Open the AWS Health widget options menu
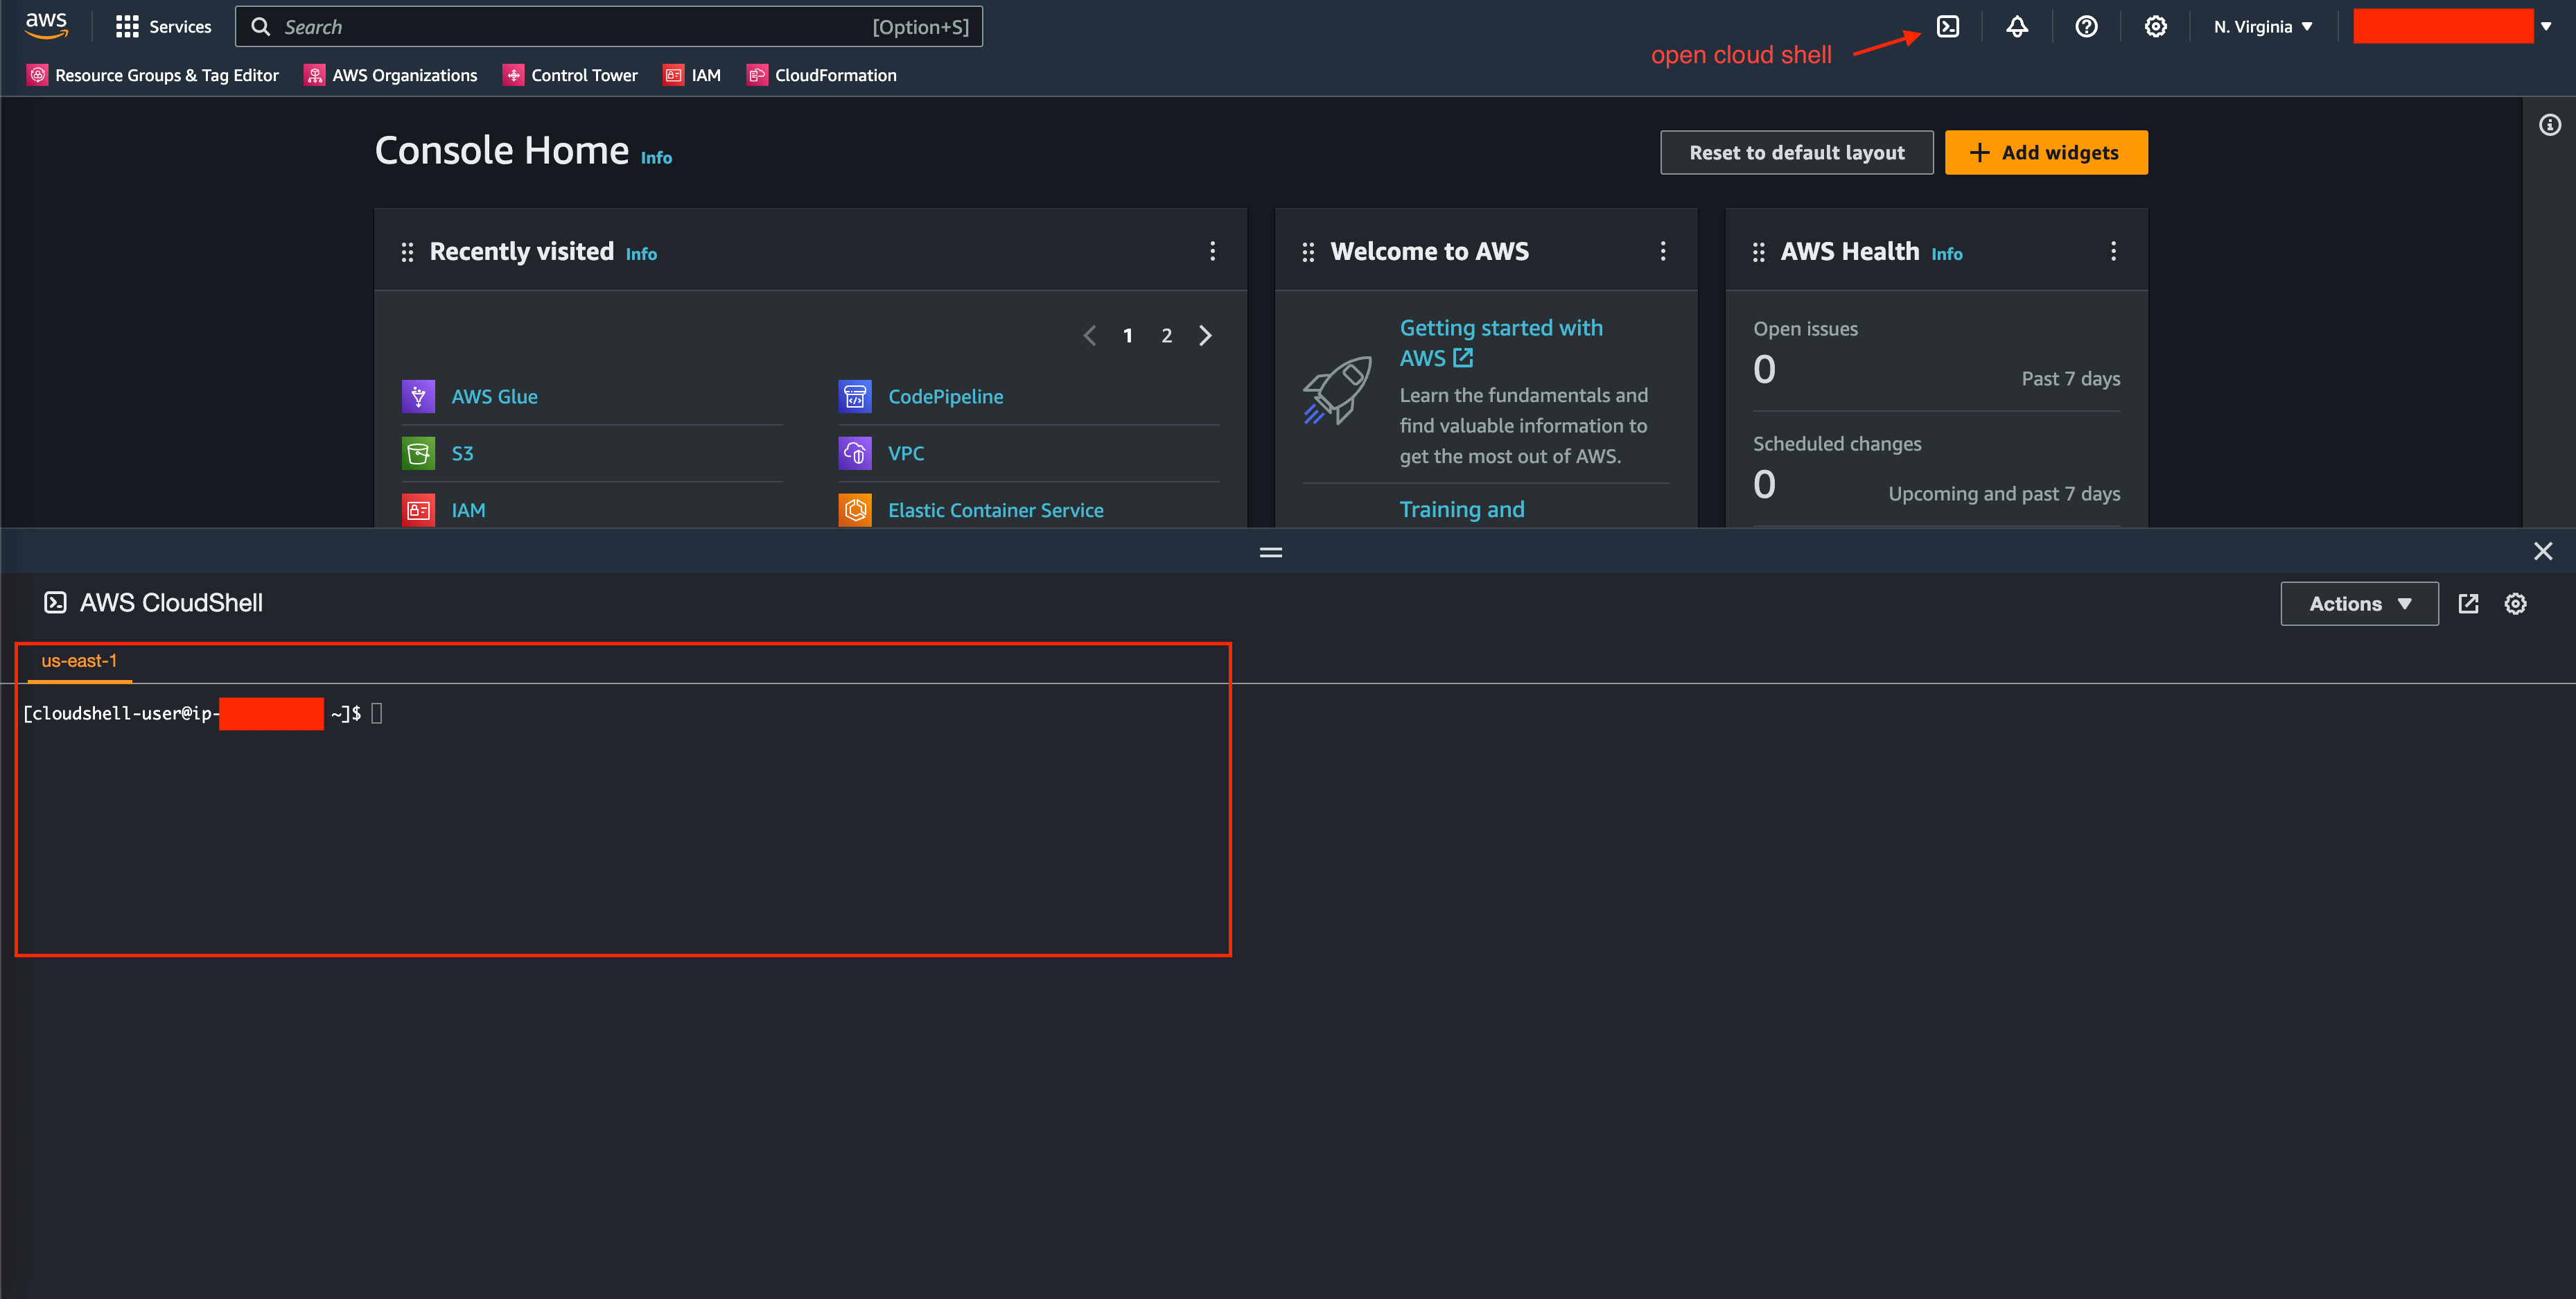 [2113, 251]
